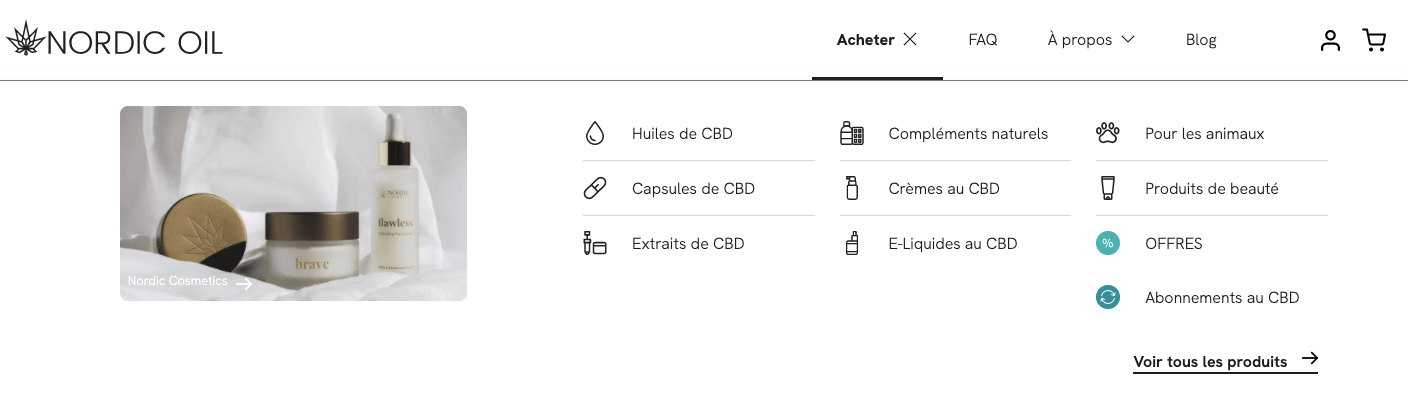This screenshot has height=394, width=1408.
Task: Open the Compléments naturels link
Action: point(968,133)
